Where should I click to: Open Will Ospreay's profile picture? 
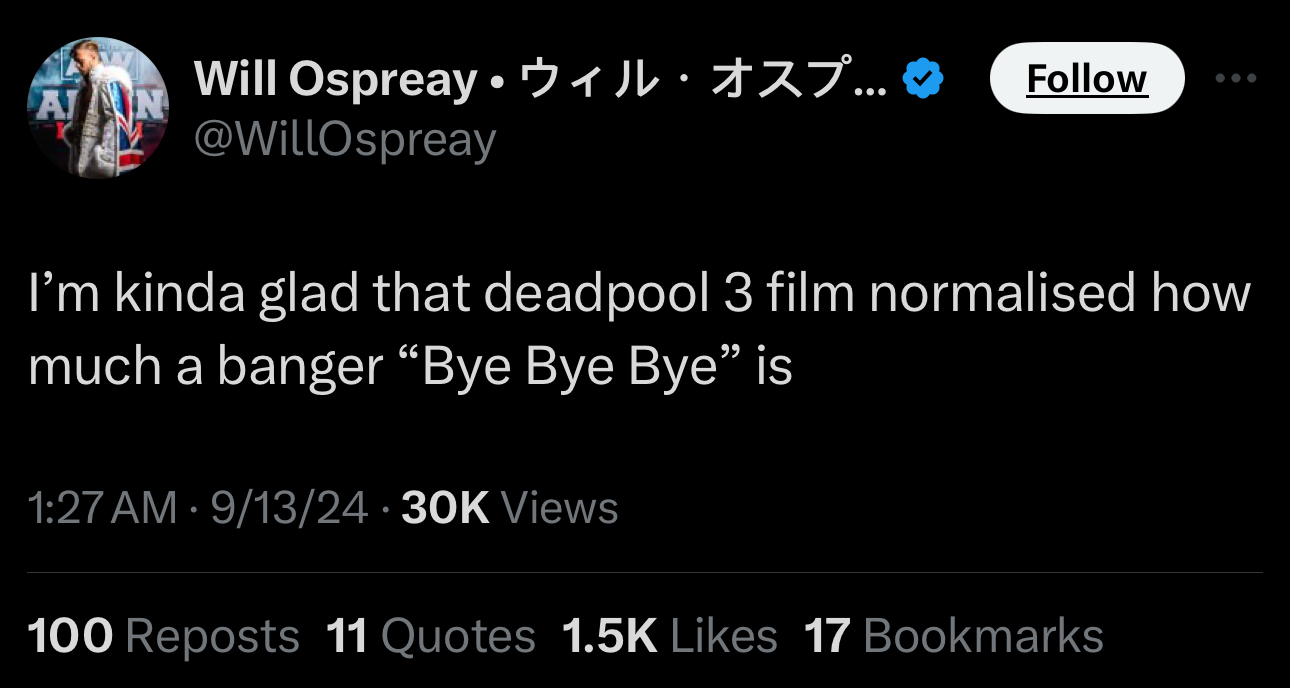click(x=97, y=108)
